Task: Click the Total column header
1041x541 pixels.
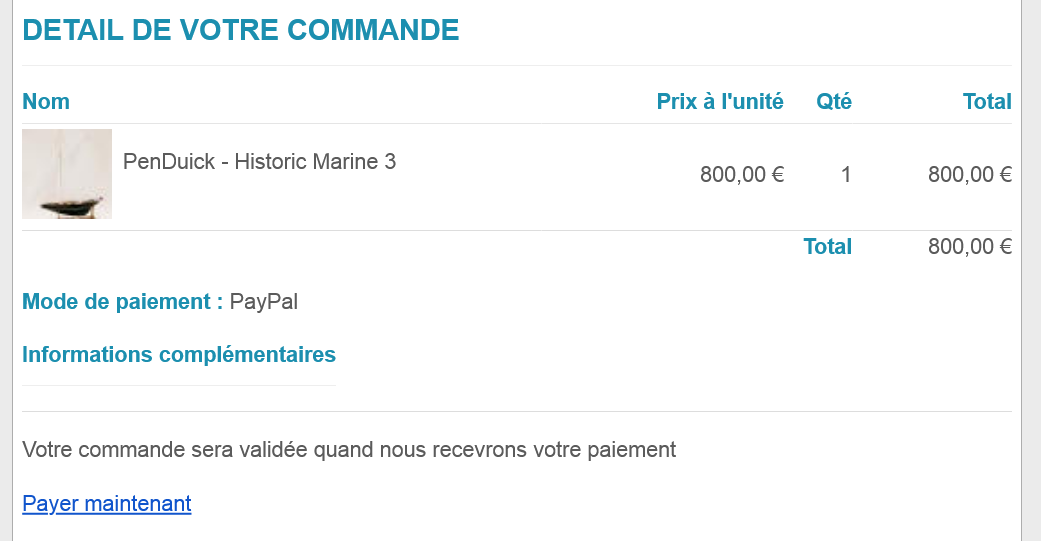Action: point(987,101)
